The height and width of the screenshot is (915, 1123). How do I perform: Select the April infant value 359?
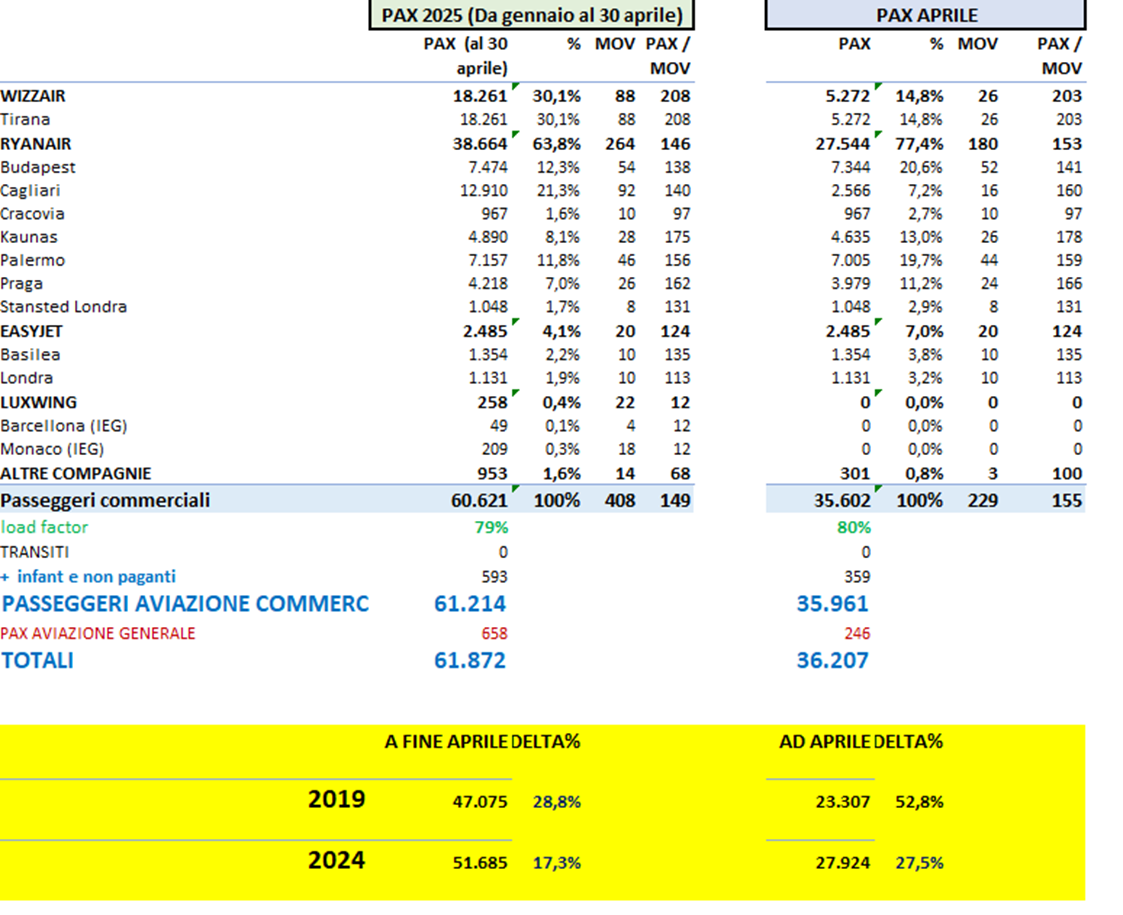[x=857, y=577]
